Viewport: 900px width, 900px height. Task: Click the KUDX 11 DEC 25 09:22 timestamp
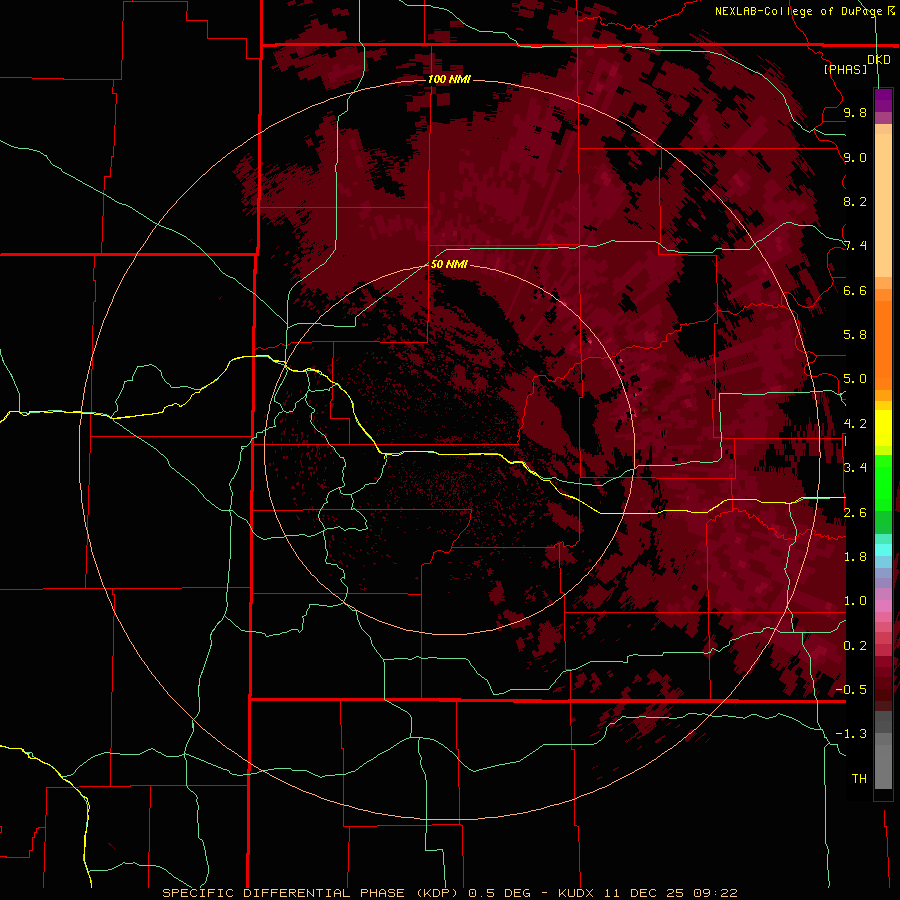tap(647, 893)
